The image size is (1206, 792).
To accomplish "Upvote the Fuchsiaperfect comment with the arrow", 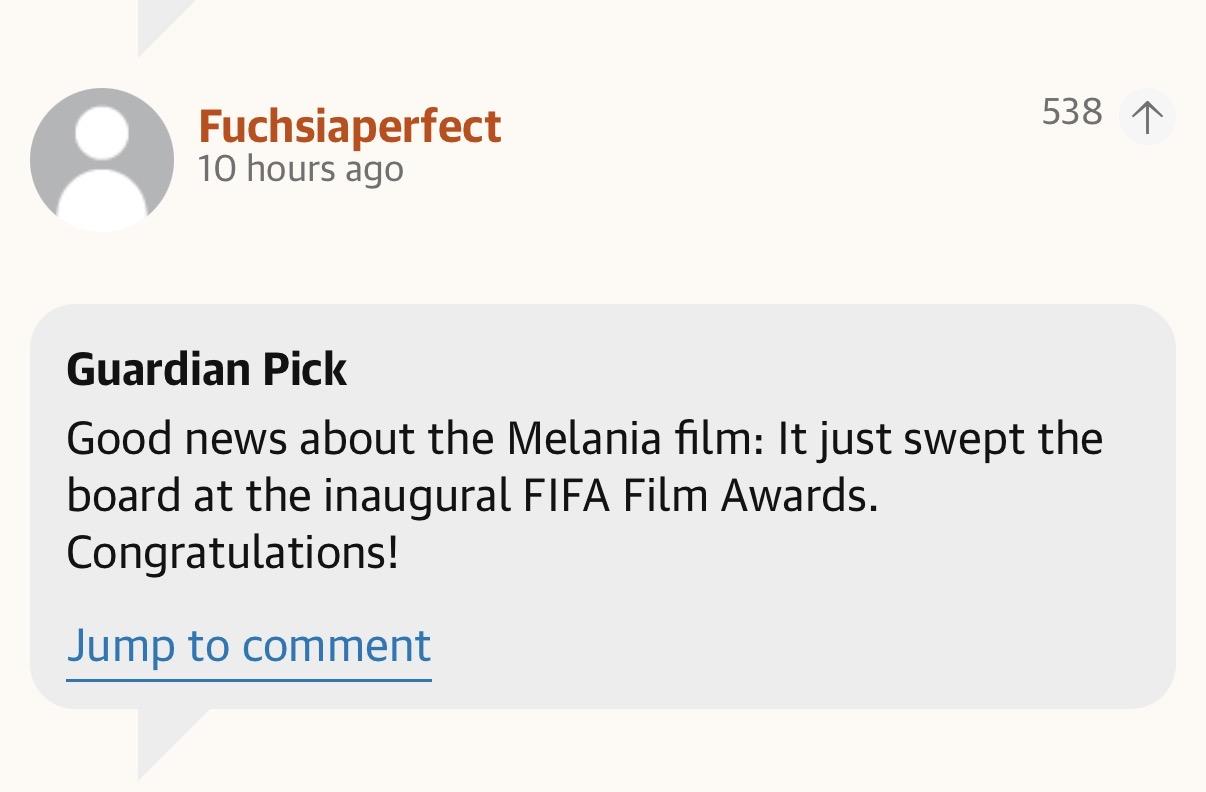I will pos(1148,118).
